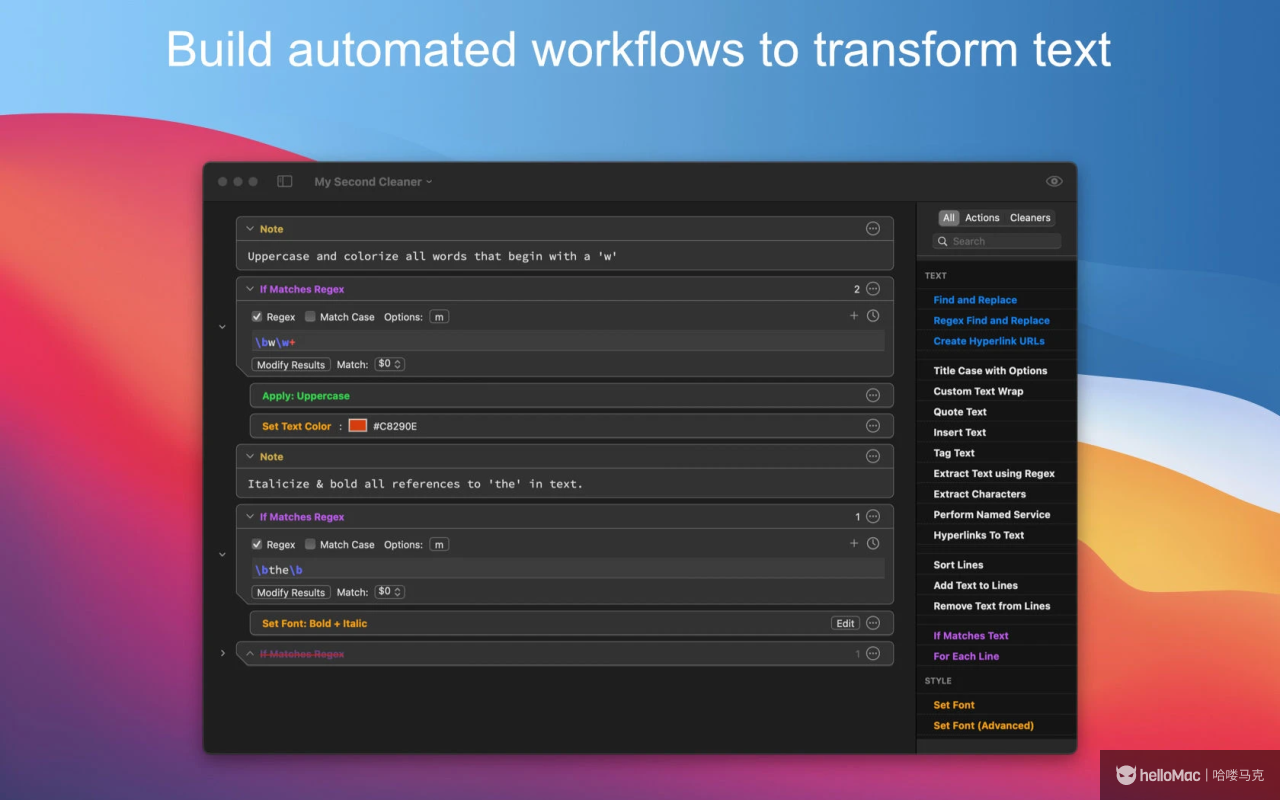Change Match $0 stepper in \bw\w+ block
The height and width of the screenshot is (800, 1280).
pos(389,364)
